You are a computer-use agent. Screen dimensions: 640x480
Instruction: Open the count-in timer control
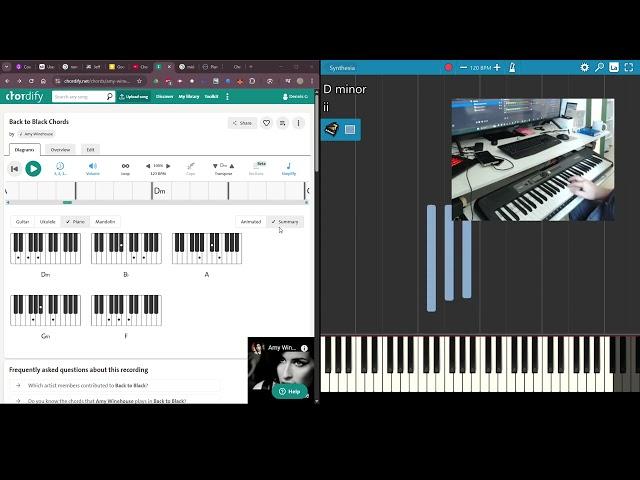click(x=60, y=168)
